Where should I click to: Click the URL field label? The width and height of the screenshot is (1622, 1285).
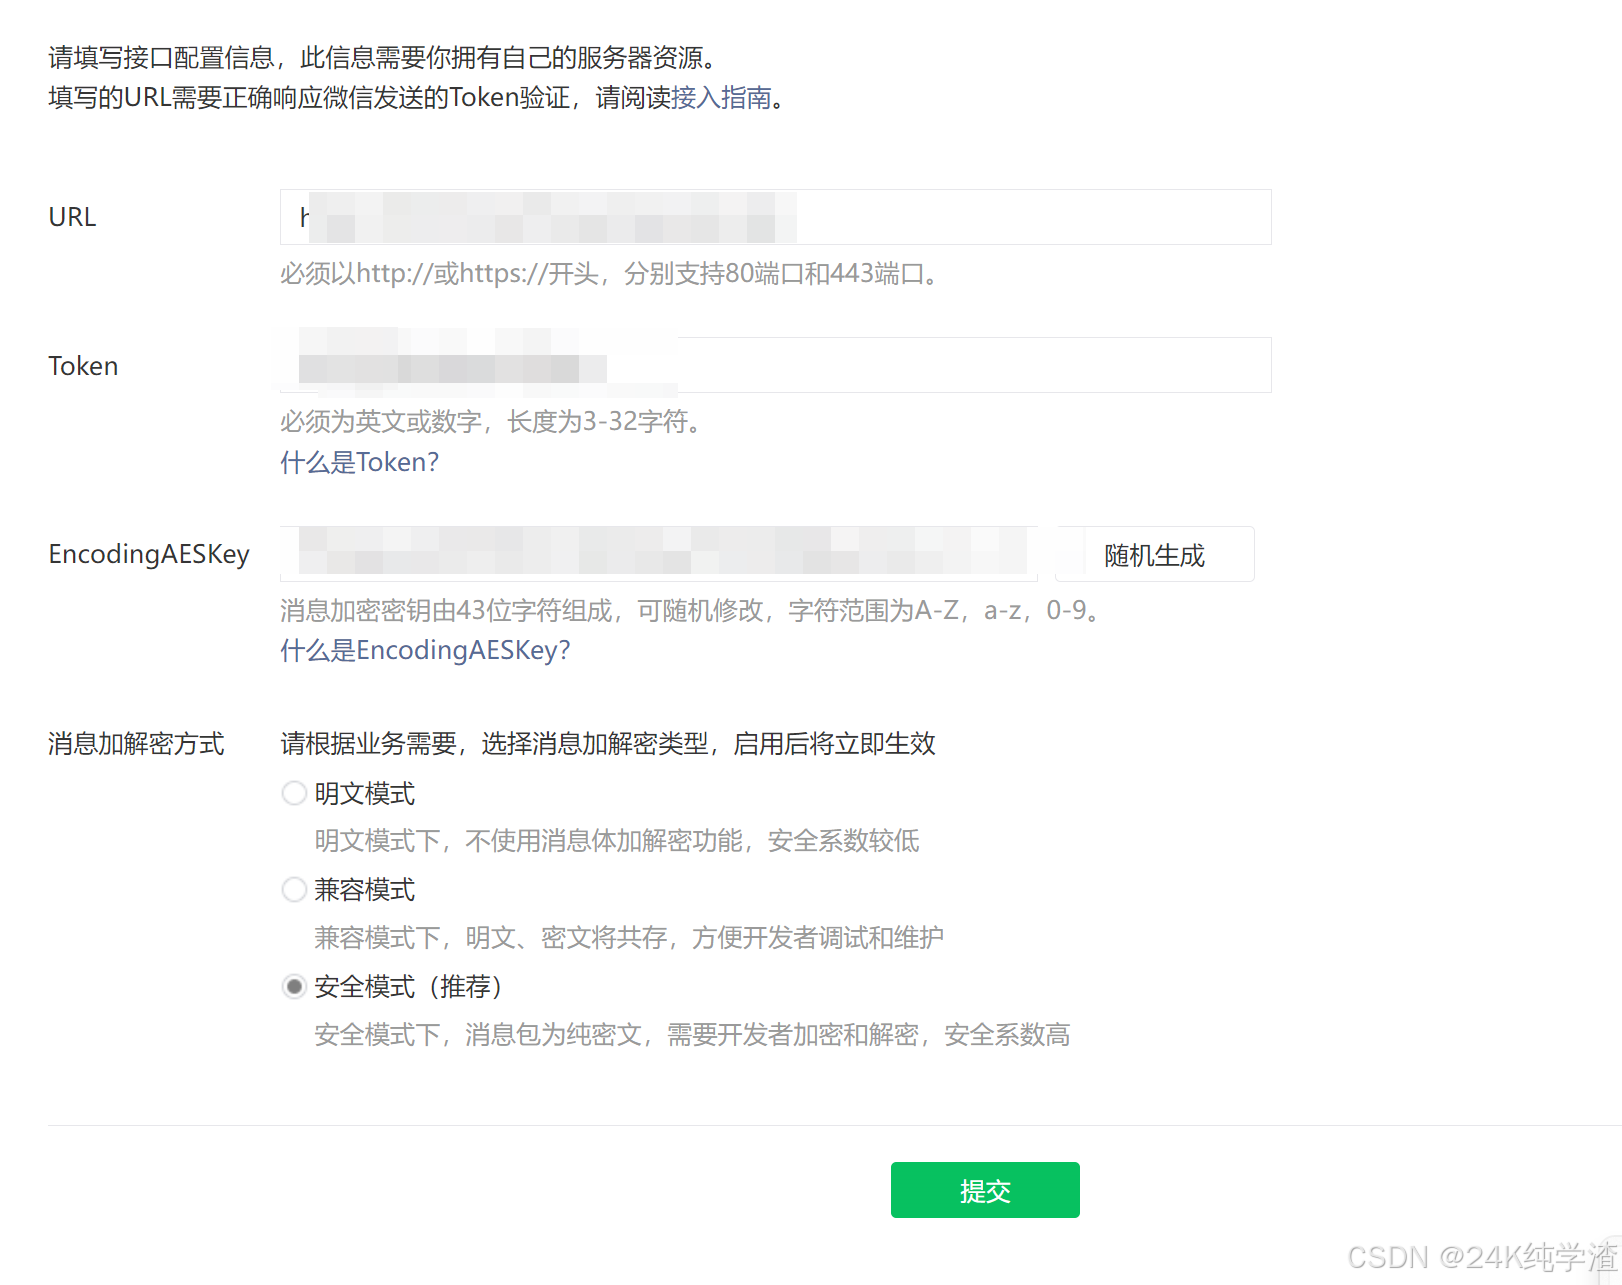[x=72, y=217]
